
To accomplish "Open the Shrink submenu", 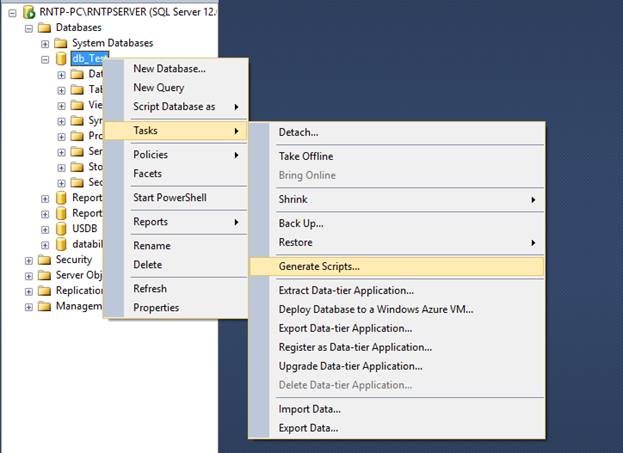I will pyautogui.click(x=397, y=199).
